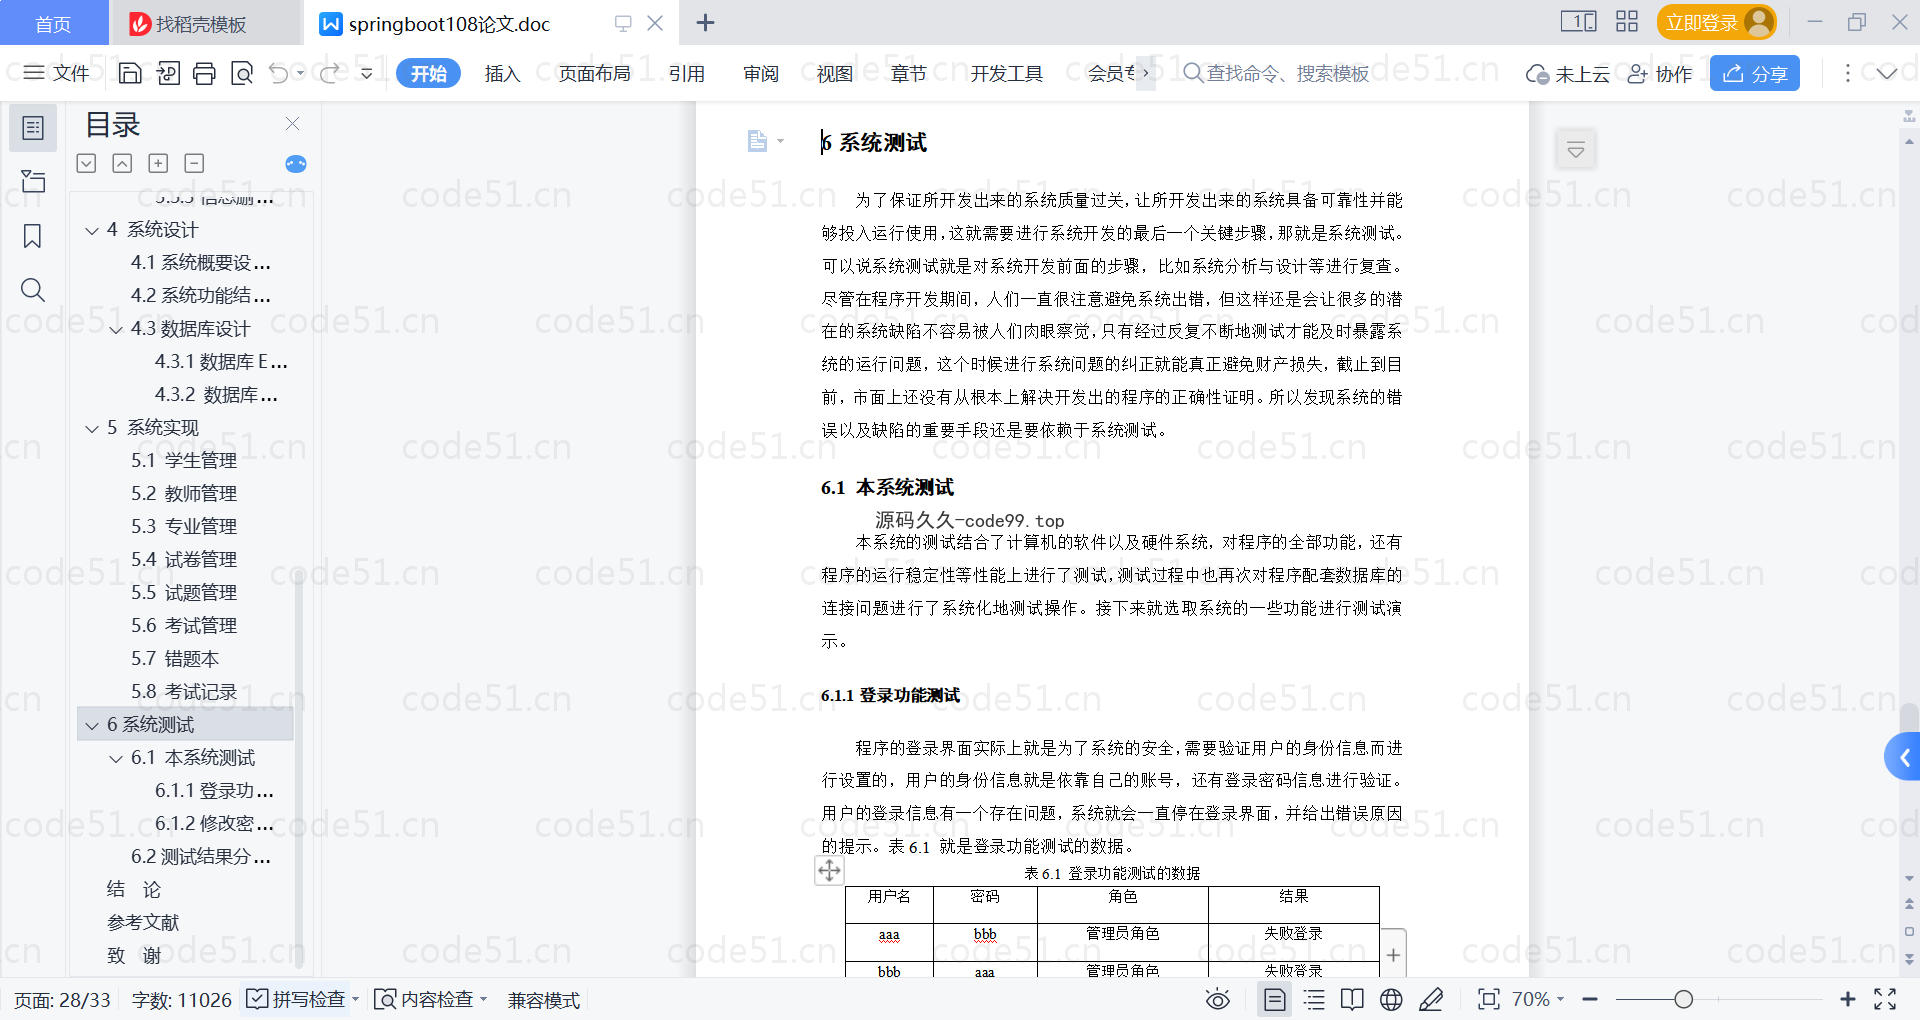Toggle eye protection mode icon
The height and width of the screenshot is (1020, 1920).
(x=1217, y=999)
